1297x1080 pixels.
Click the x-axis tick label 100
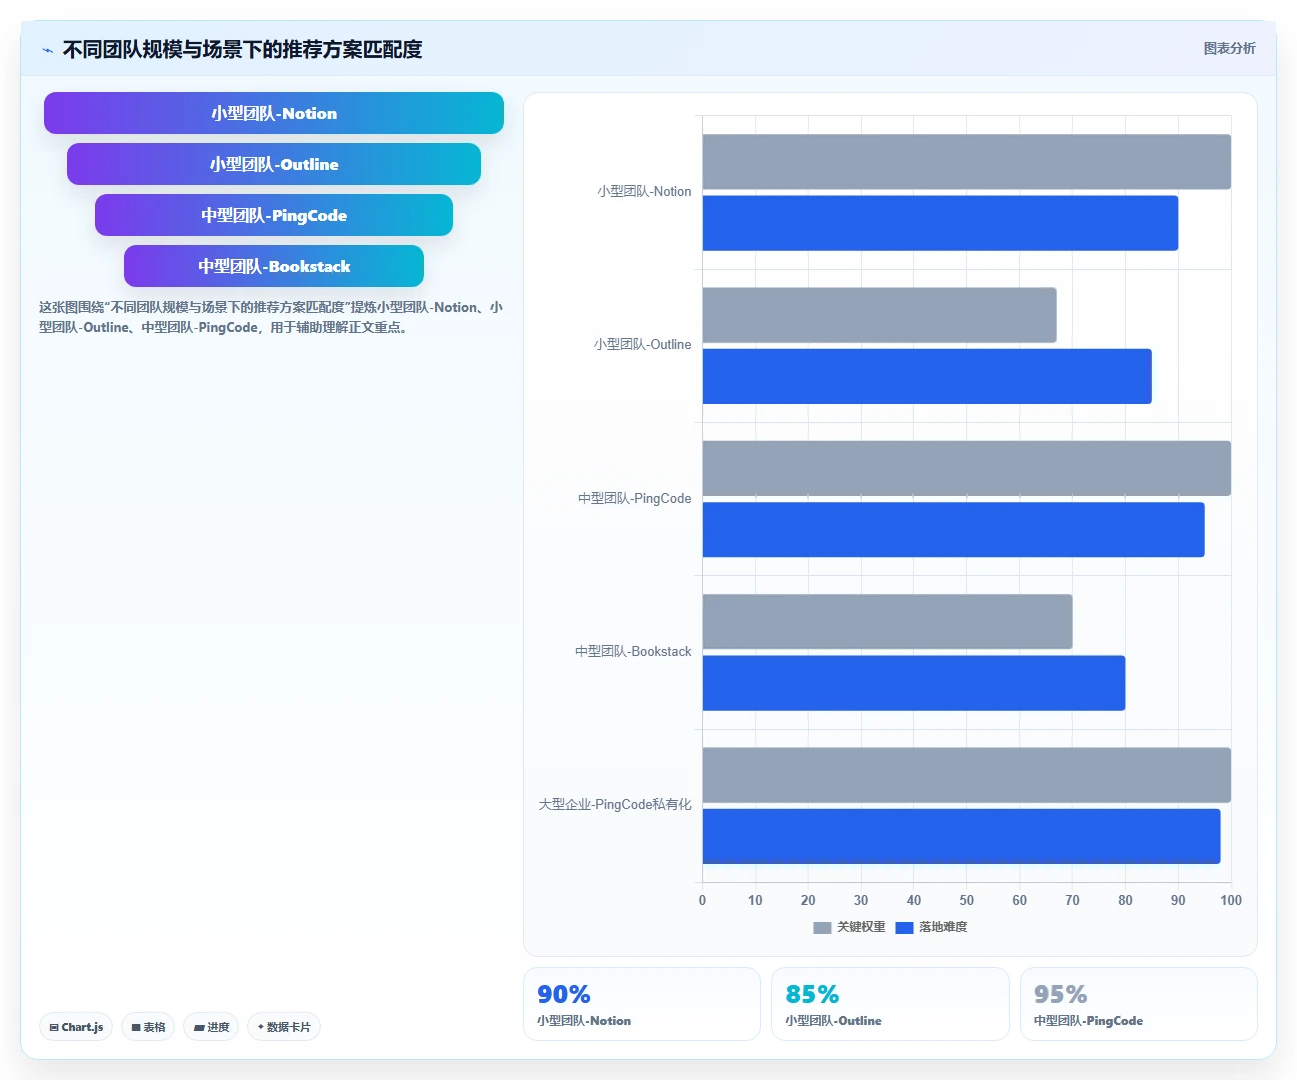1231,900
